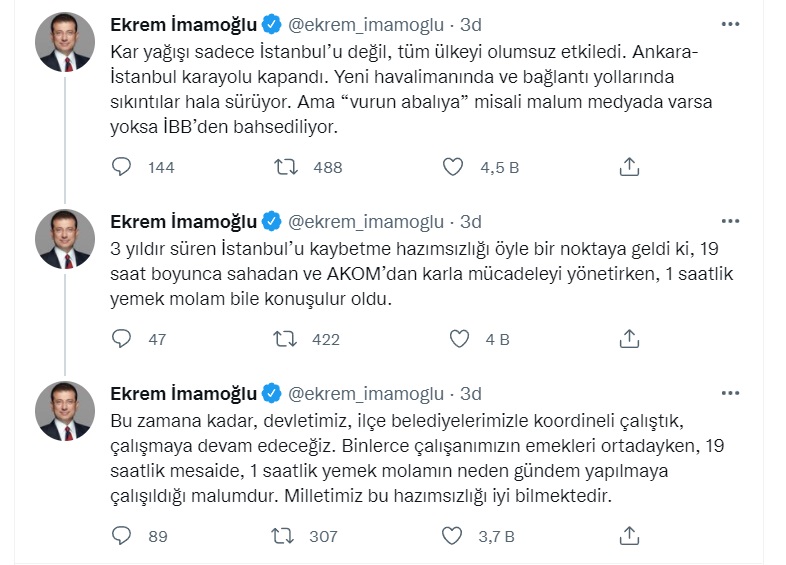Retweet the third tweet with 307 retweets

(286, 536)
